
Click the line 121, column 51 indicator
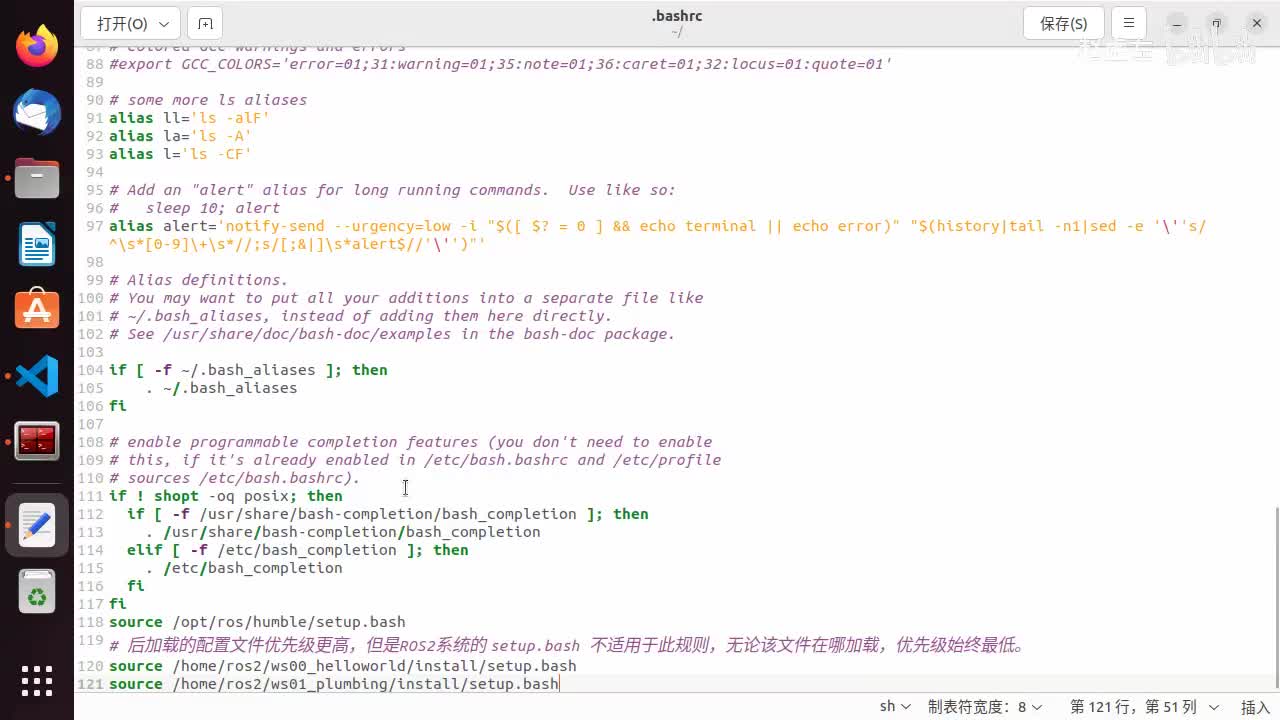[x=1144, y=707]
